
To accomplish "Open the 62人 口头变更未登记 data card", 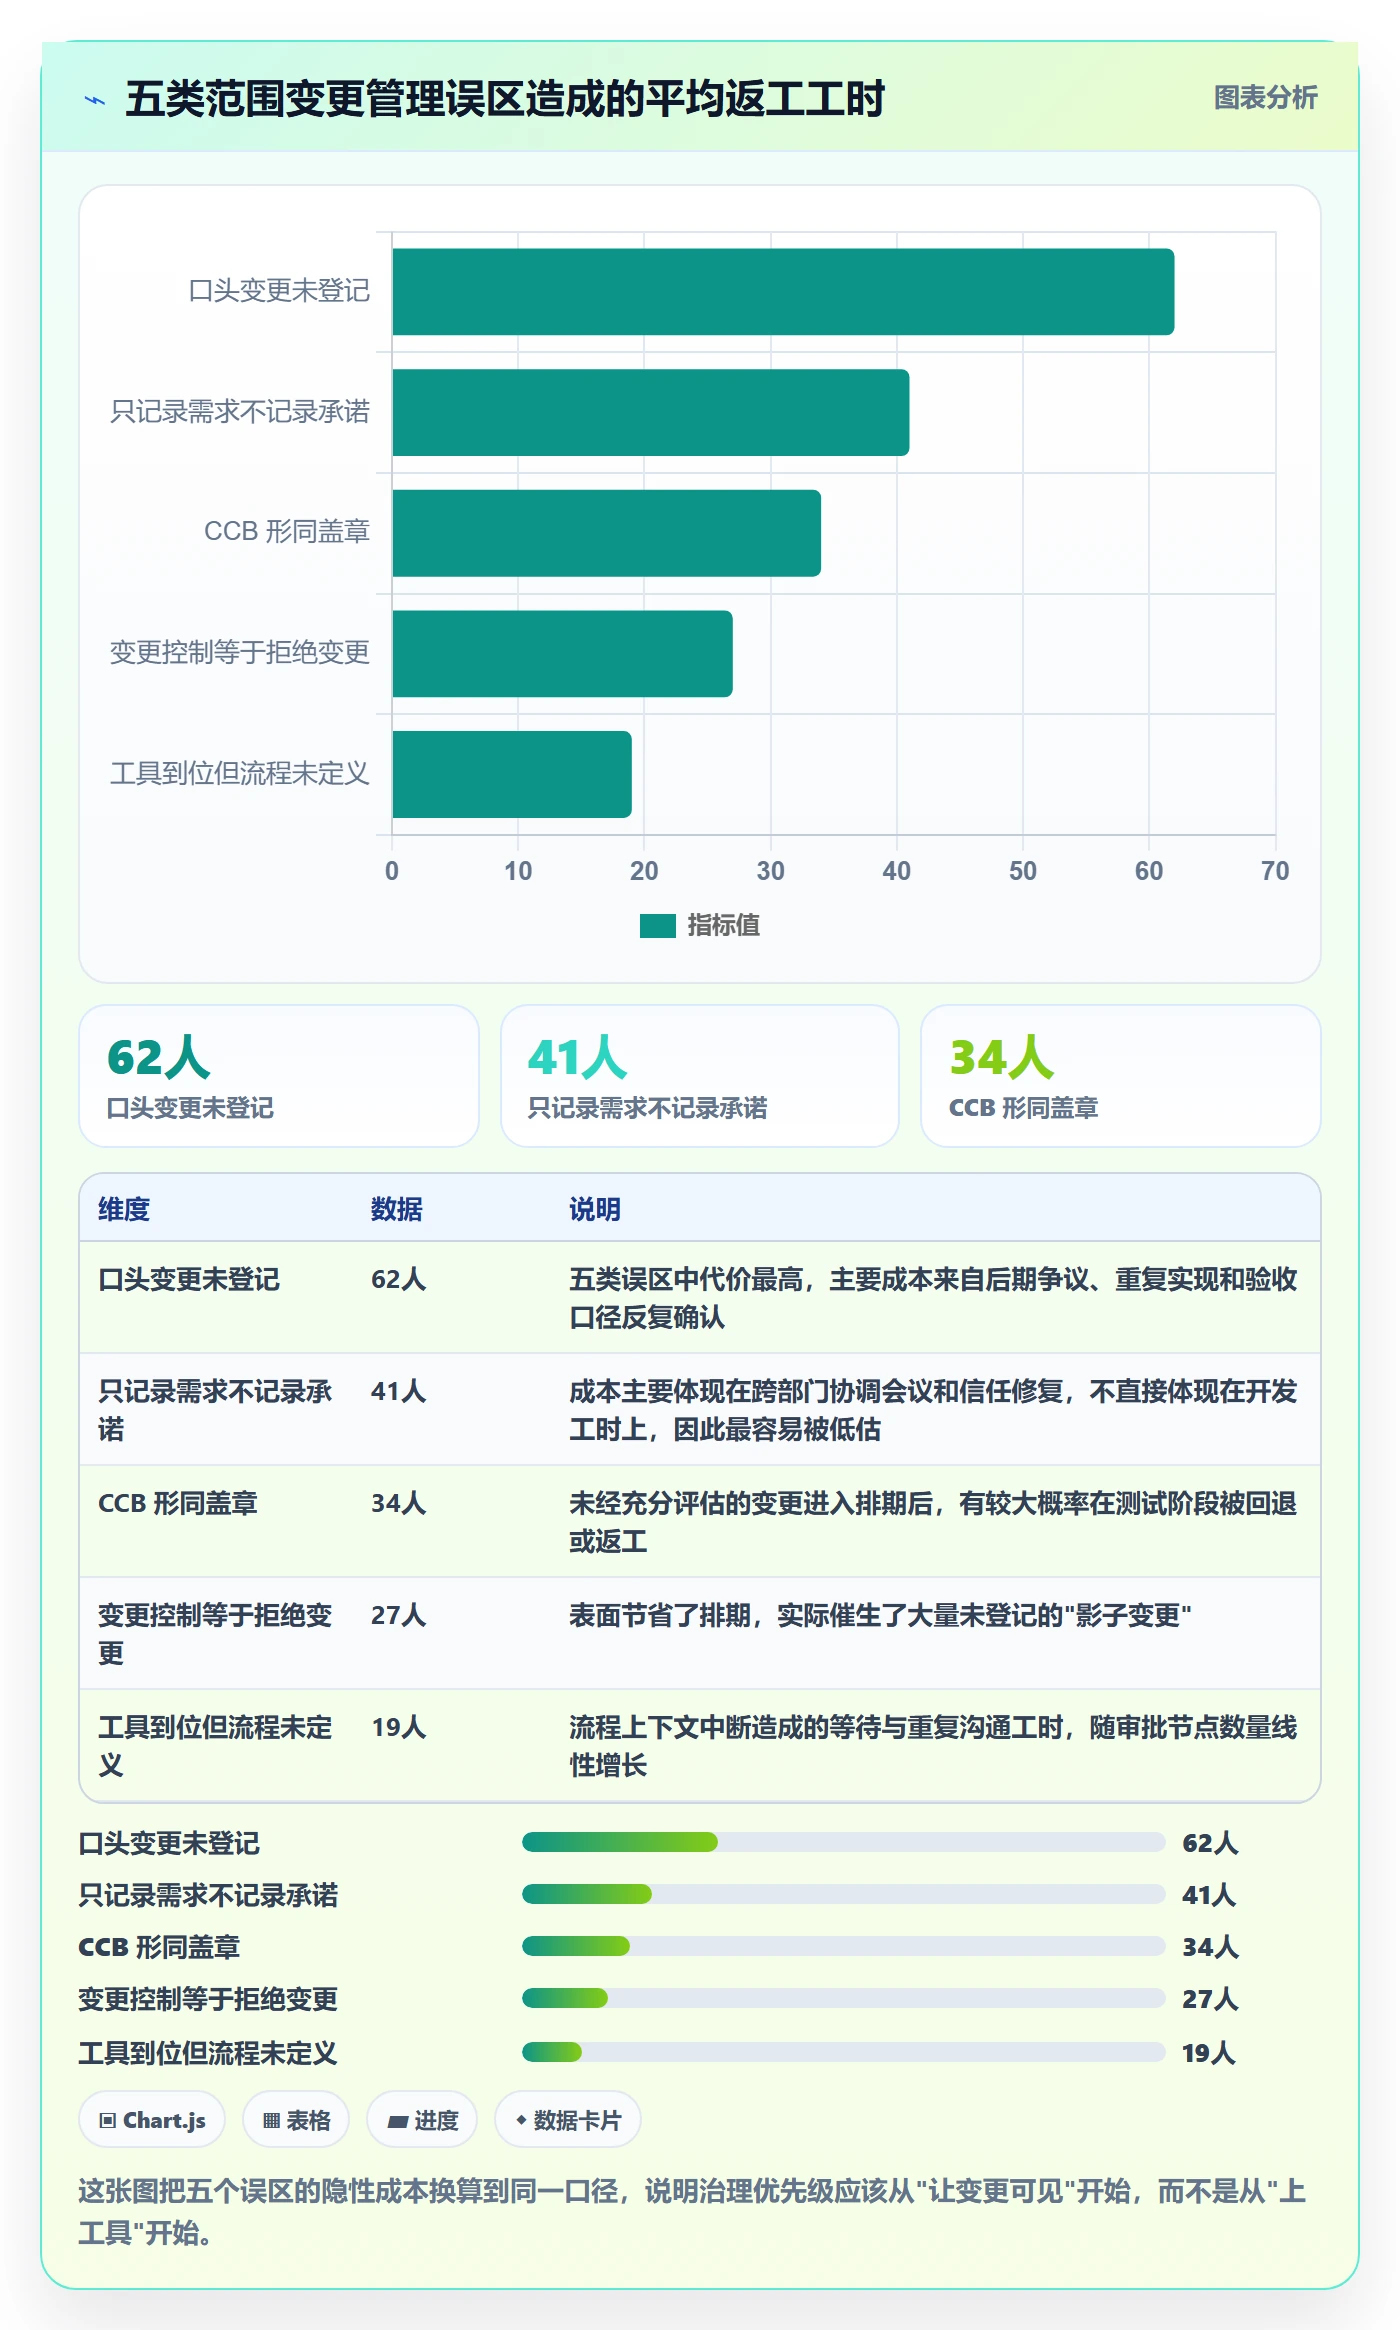I will 279,1076.
